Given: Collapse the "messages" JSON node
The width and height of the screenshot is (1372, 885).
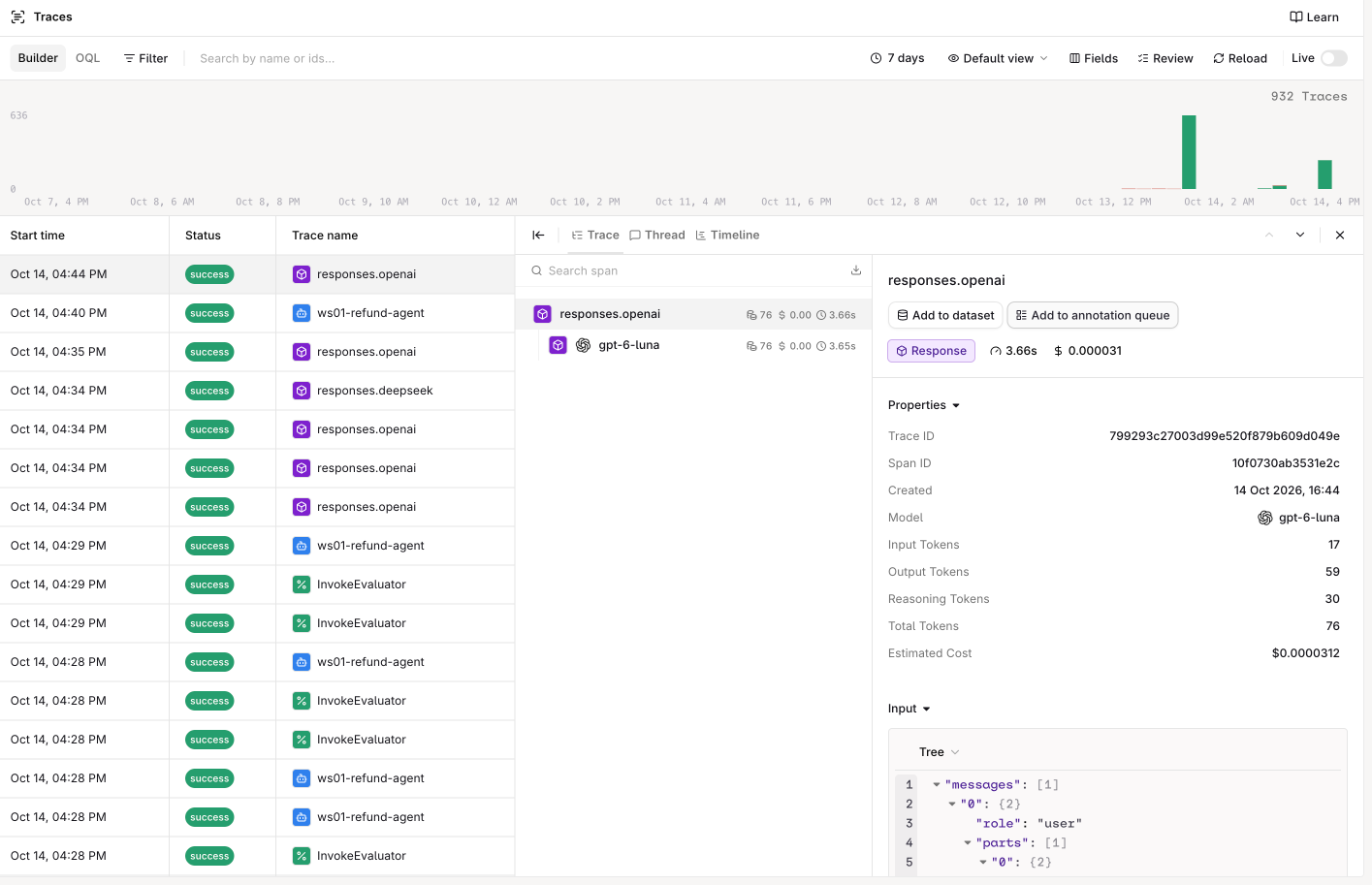Looking at the screenshot, I should (937, 784).
